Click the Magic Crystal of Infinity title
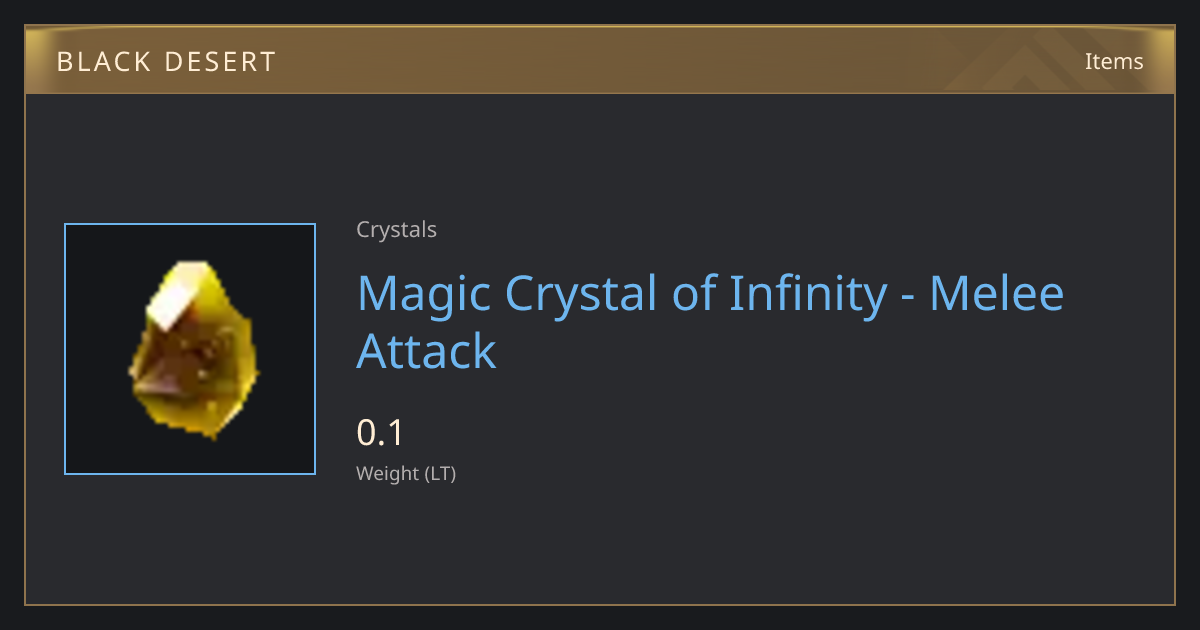 (710, 322)
